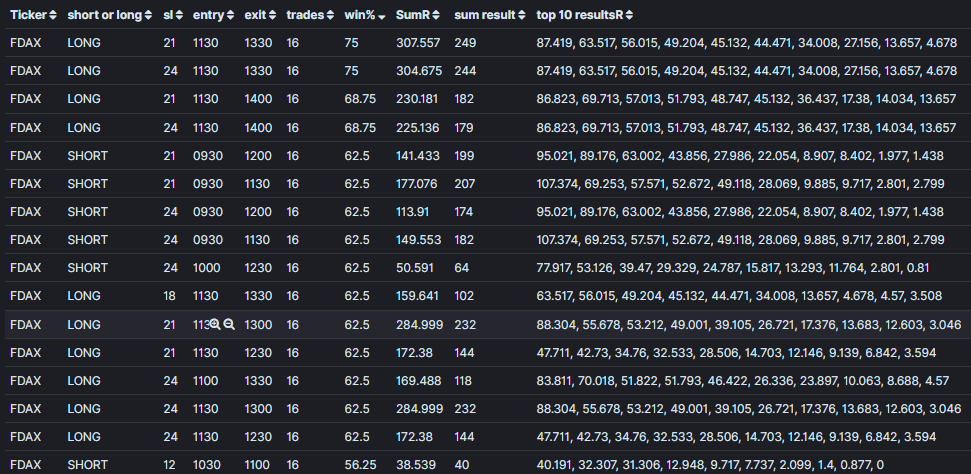
Task: Click win% 75 in the 304.675 row
Action: tap(351, 71)
